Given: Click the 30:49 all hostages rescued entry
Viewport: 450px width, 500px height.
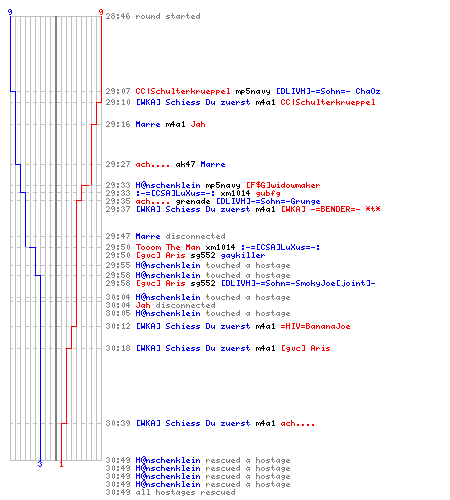Looking at the screenshot, I should coord(170,492).
